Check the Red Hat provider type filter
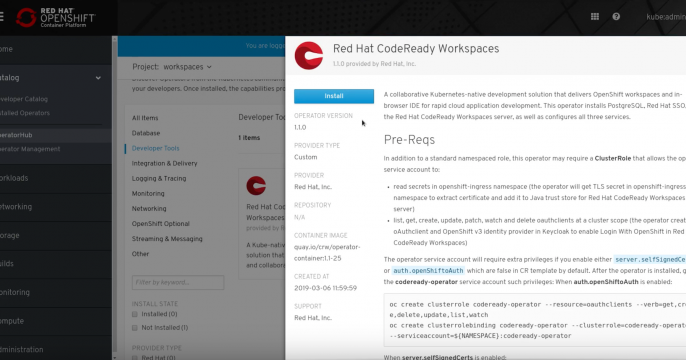This screenshot has height=360, width=686. click(x=135, y=357)
